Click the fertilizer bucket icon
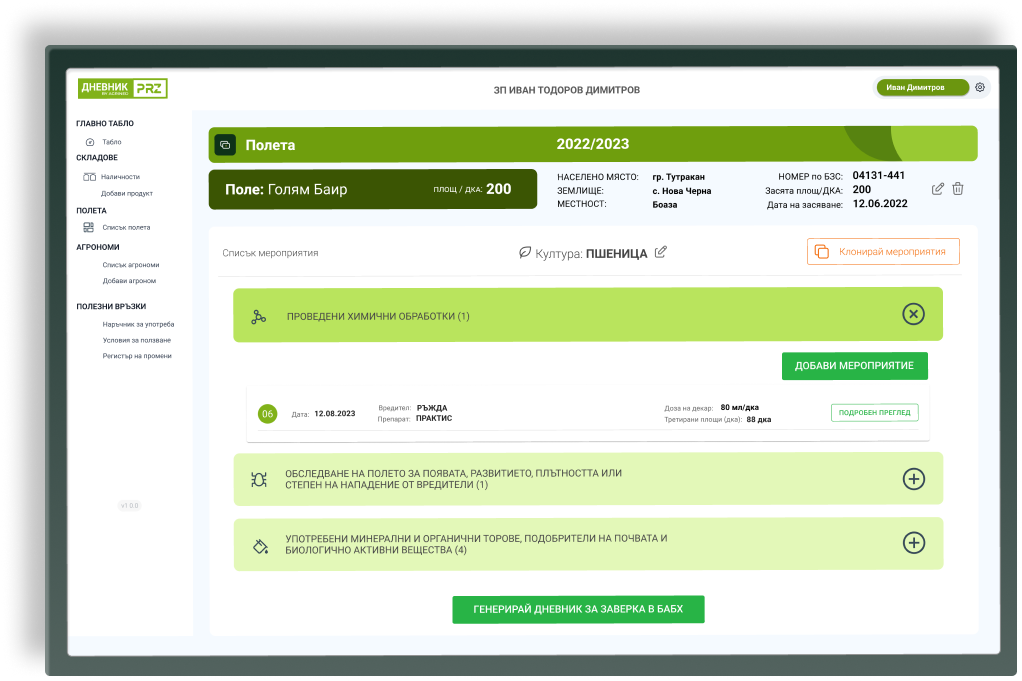Viewport: 1022px width, 681px height. tap(260, 546)
